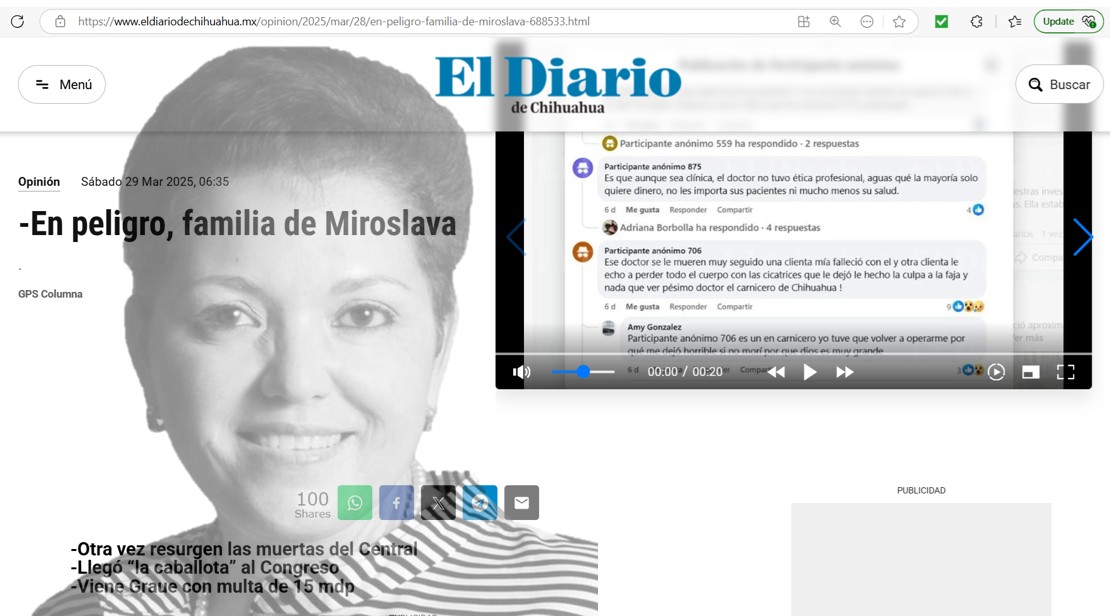Bookmark this page with the star icon
Screen dimensions: 1110x616
(899, 21)
